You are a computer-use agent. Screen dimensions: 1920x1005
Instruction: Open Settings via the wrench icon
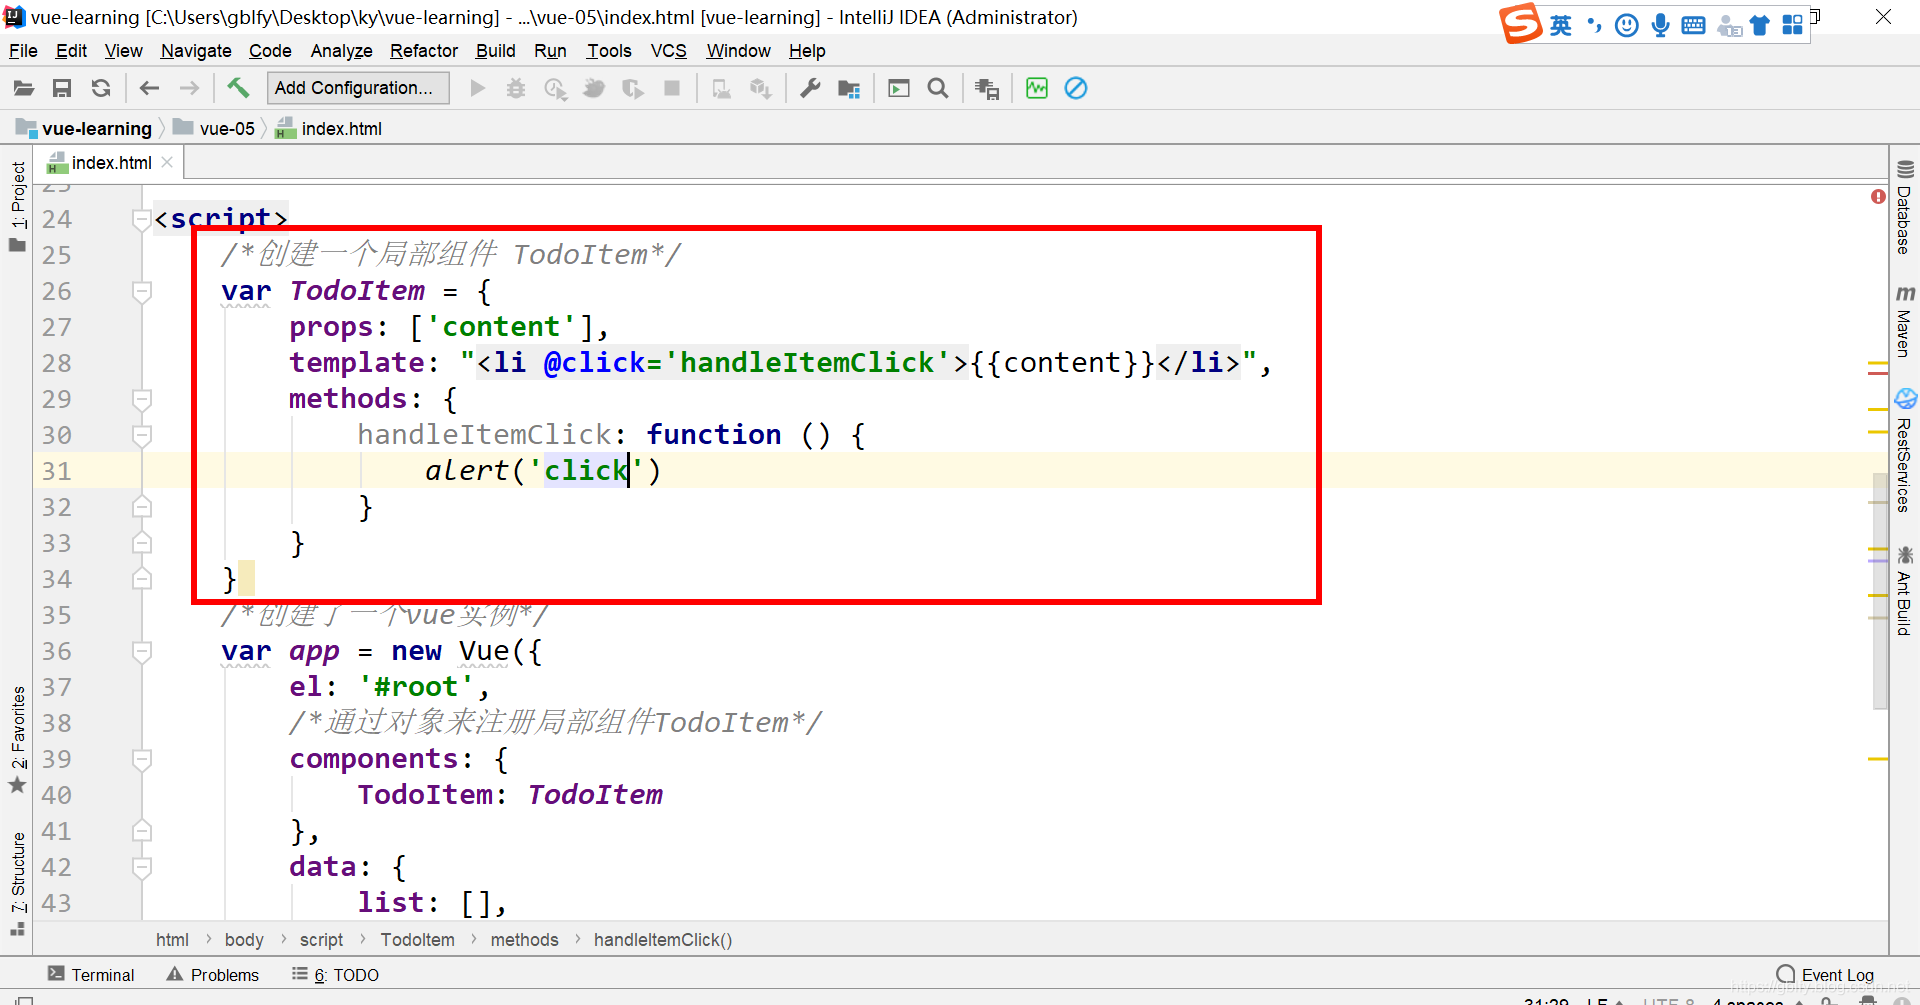[x=810, y=88]
